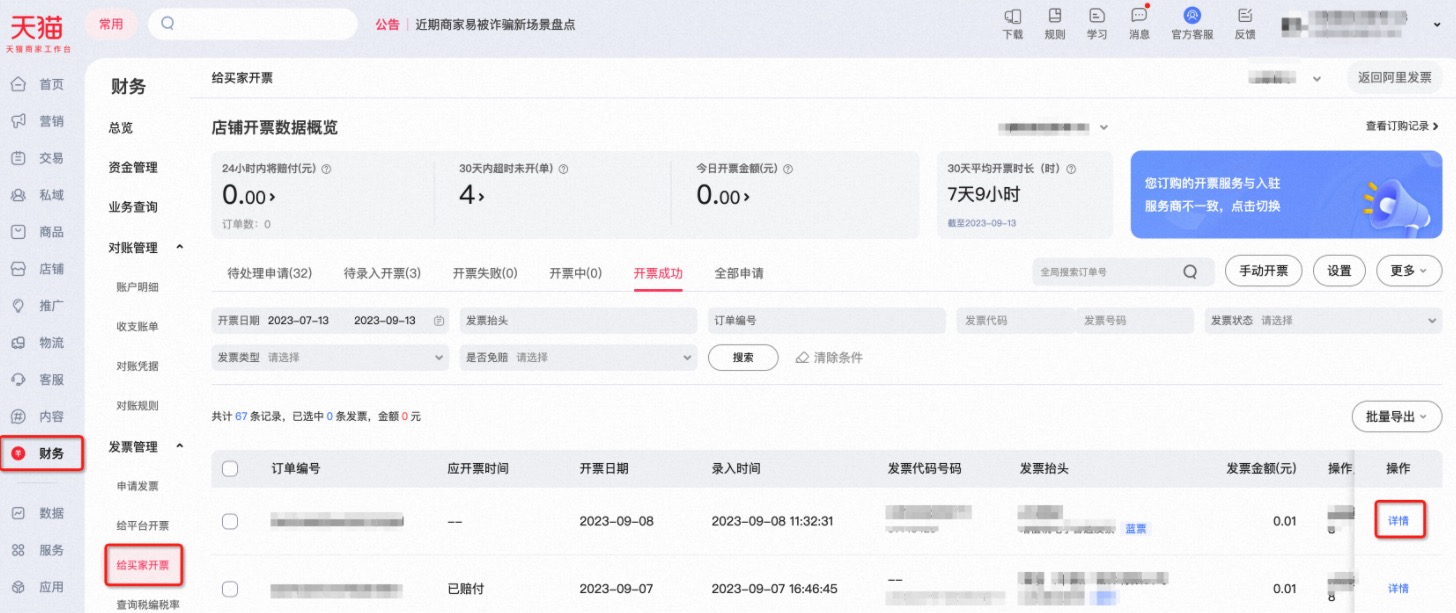The image size is (1456, 613).
Task: Contact 官方客服 via header icon
Action: [x=1192, y=16]
